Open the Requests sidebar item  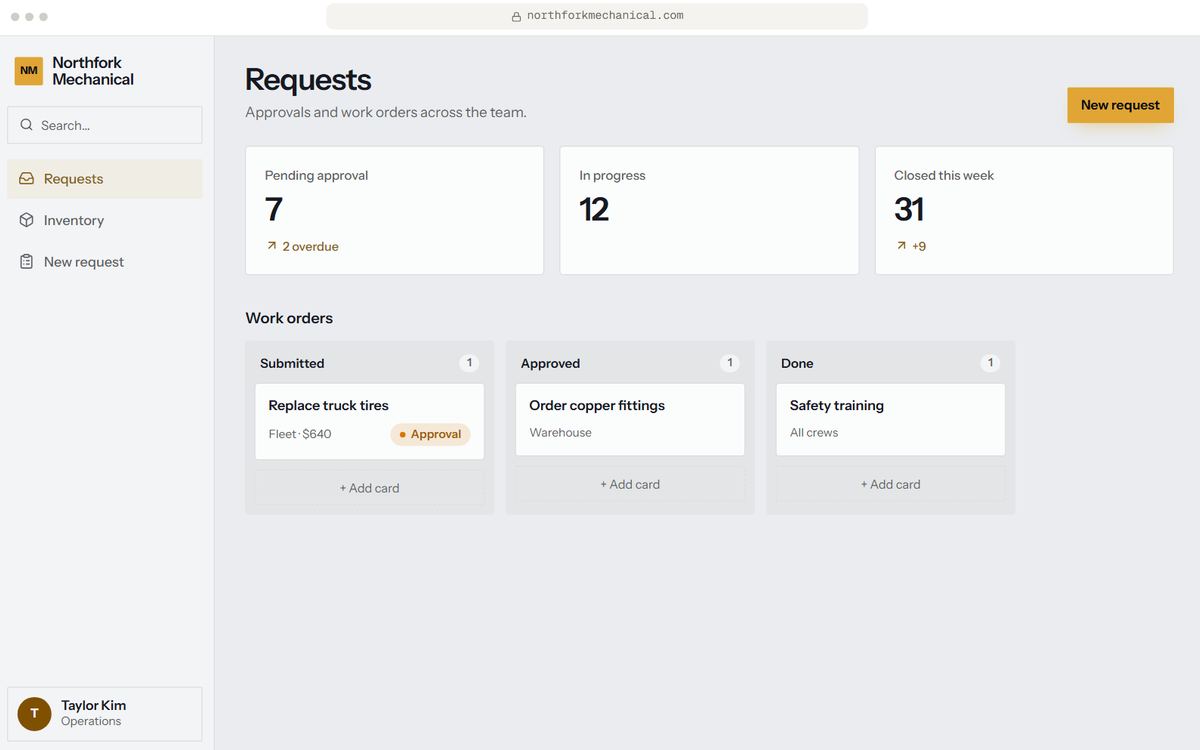[105, 179]
